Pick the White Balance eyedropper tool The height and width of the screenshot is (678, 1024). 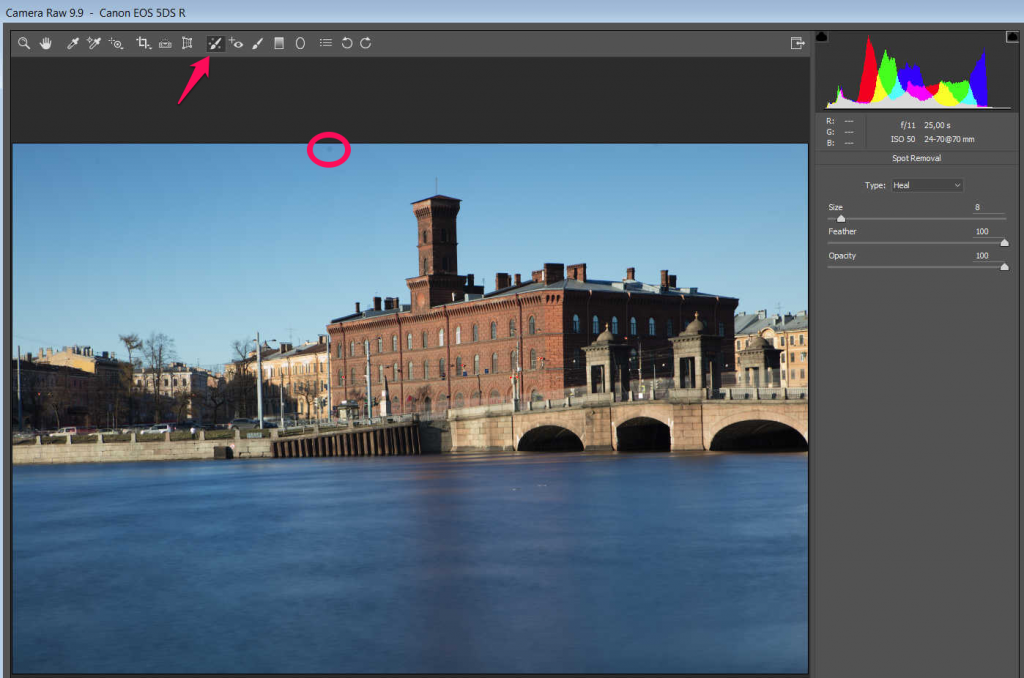pos(72,44)
